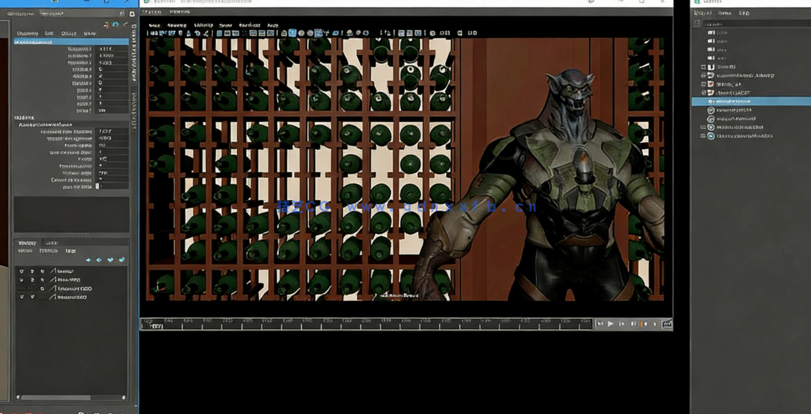Click the blue icon at Channel Box top right
Viewport: 811px width, 414px height.
(x=115, y=24)
